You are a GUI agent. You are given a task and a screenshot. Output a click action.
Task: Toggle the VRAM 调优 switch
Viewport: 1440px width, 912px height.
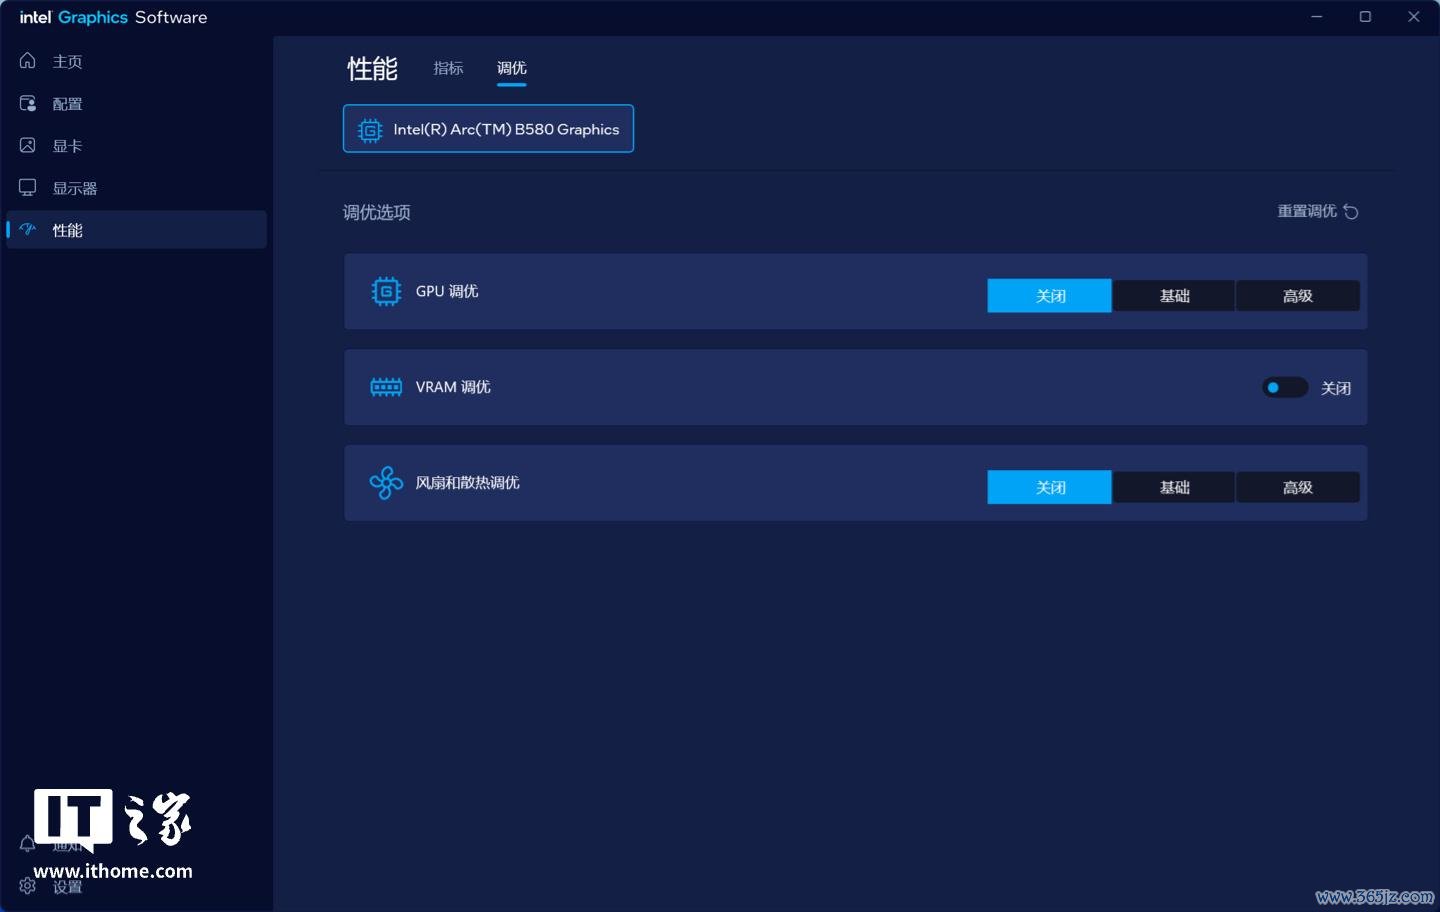pos(1285,387)
